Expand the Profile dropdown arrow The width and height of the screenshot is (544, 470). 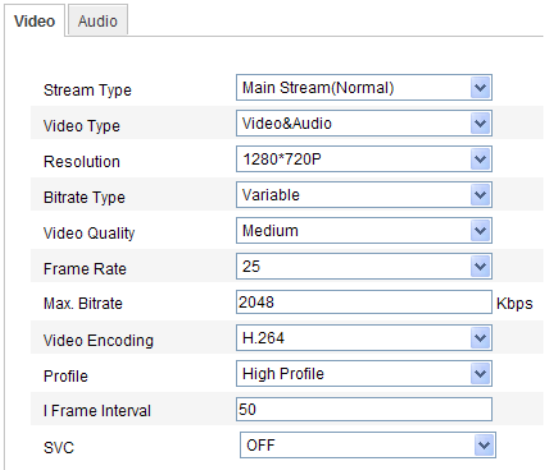pyautogui.click(x=481, y=373)
